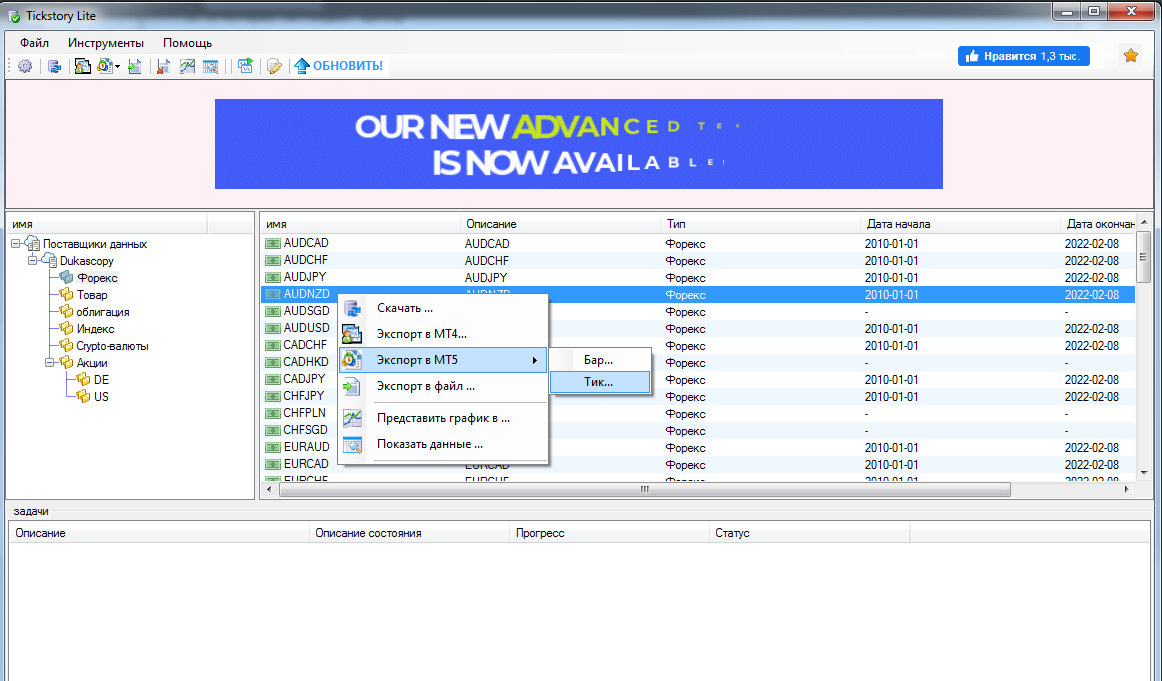Click the Dukascopy provider icon
1162x681 pixels.
(49, 260)
